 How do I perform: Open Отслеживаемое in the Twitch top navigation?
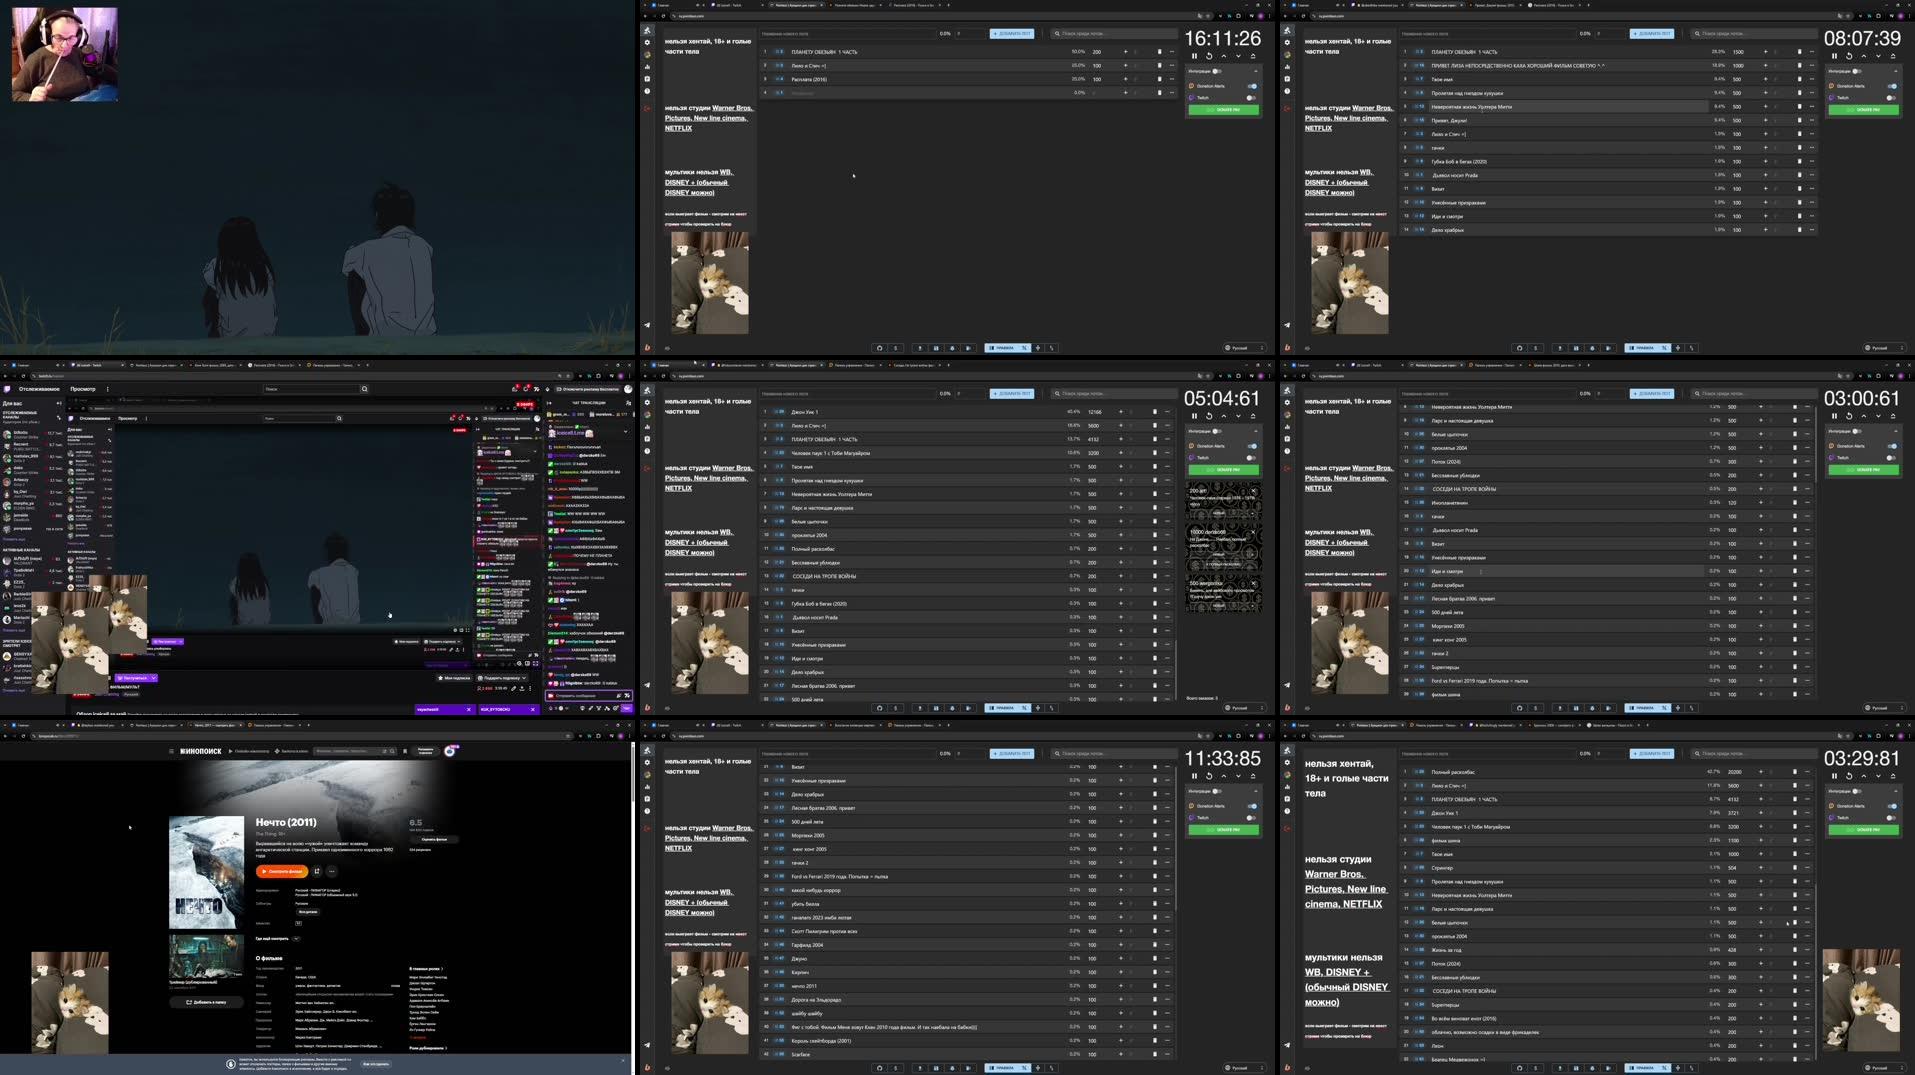[x=39, y=389]
